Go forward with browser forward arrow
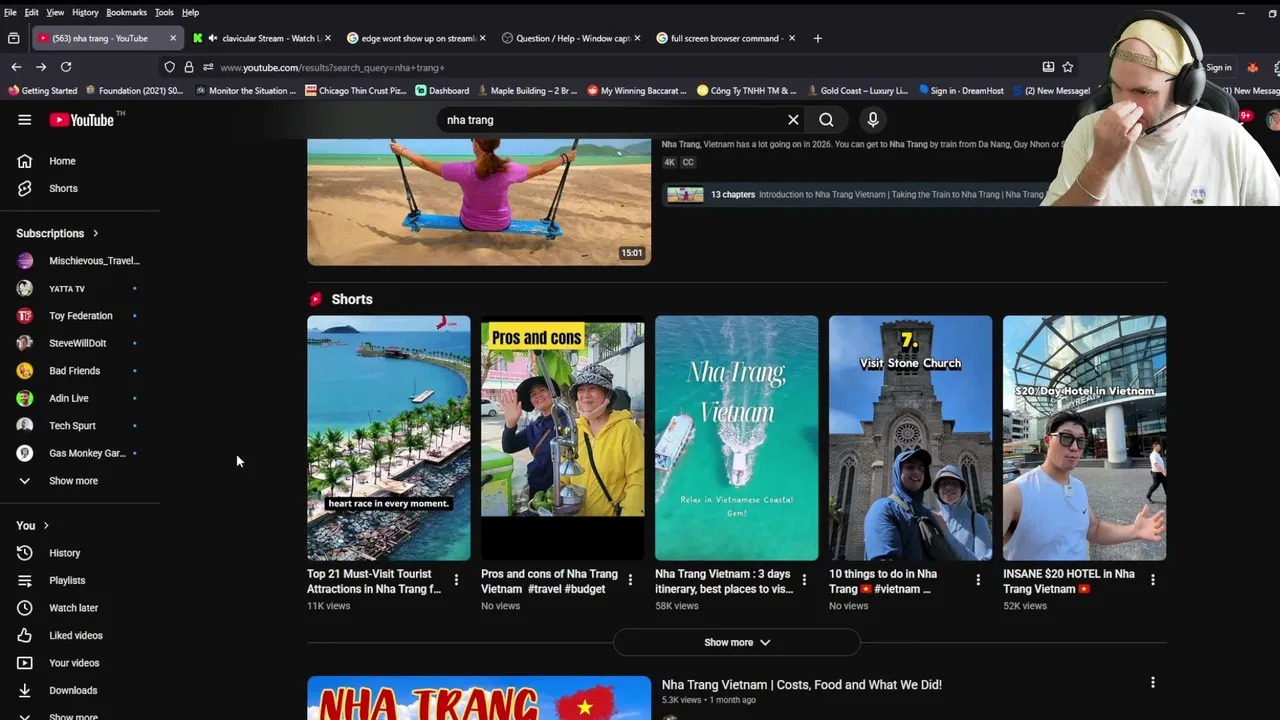This screenshot has width=1280, height=720. pyautogui.click(x=41, y=67)
